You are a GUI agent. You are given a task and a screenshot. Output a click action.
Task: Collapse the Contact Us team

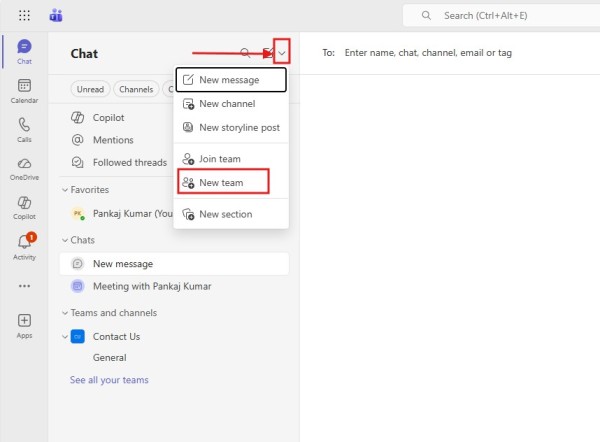click(65, 337)
